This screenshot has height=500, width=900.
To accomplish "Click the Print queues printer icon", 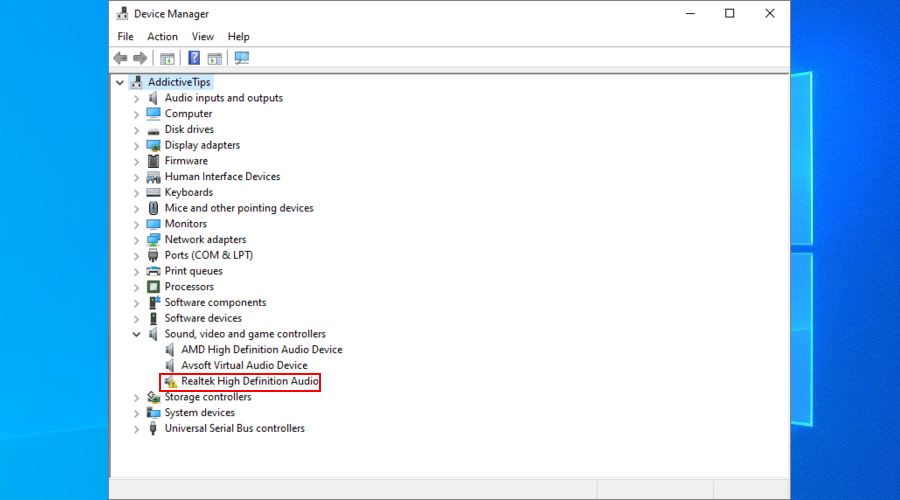I will 153,271.
